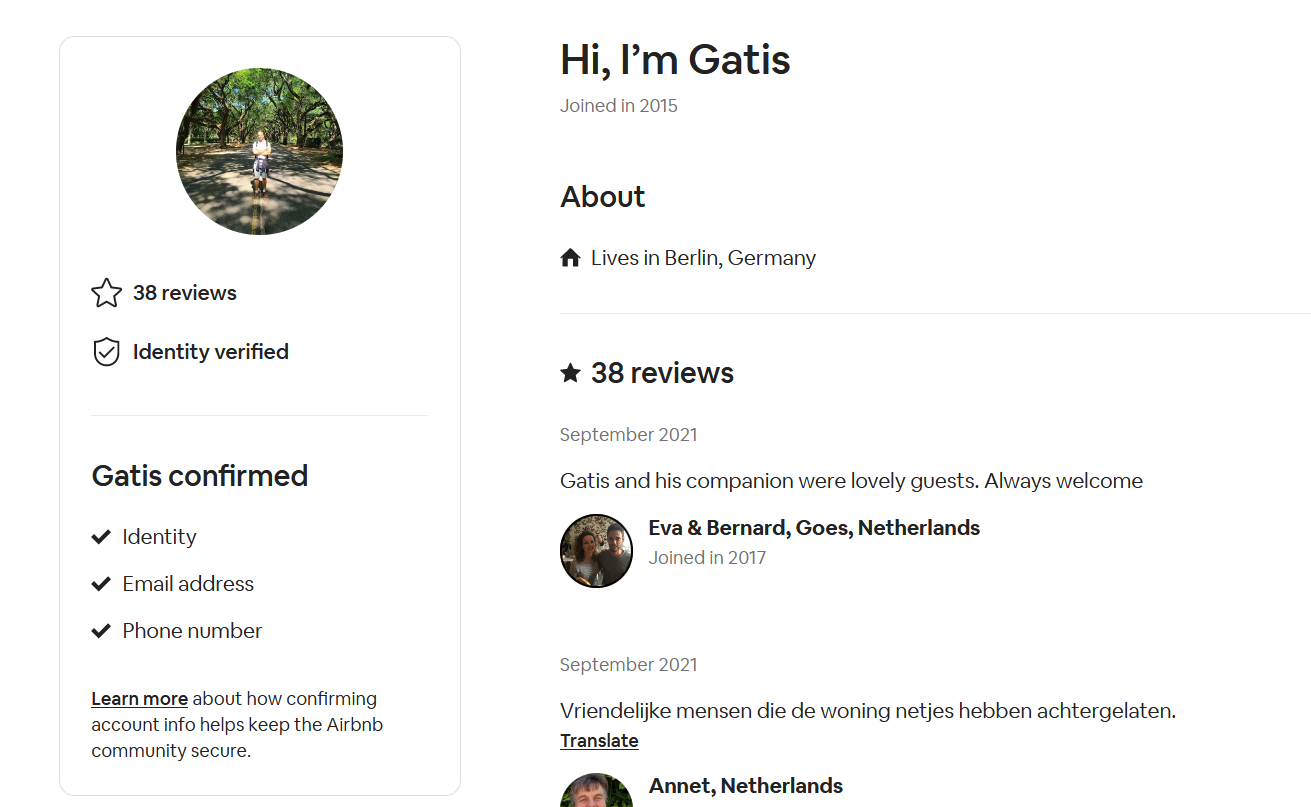Click the Identity verified label
This screenshot has height=807, width=1311.
(211, 352)
